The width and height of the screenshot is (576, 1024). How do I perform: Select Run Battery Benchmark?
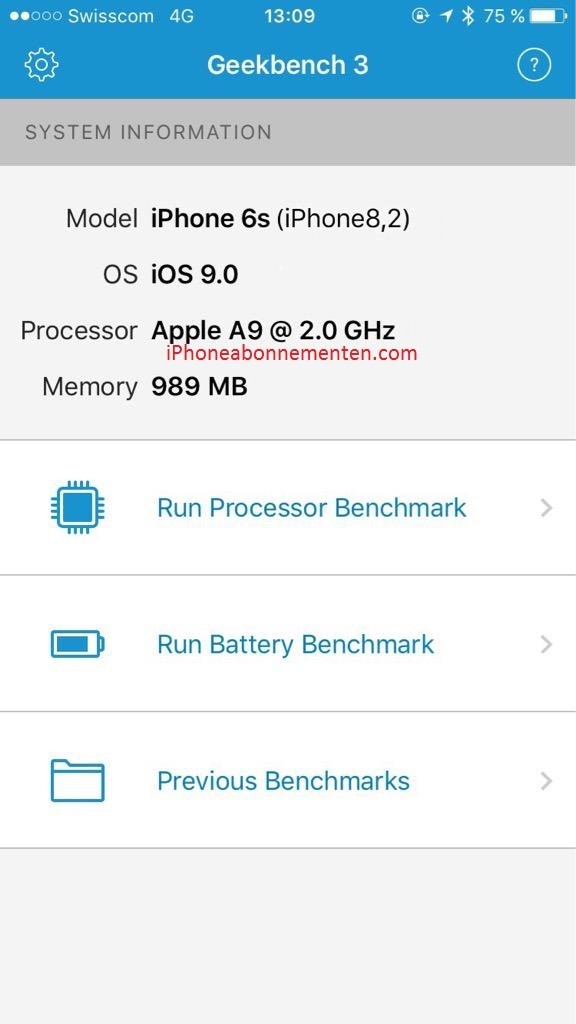pyautogui.click(x=288, y=643)
